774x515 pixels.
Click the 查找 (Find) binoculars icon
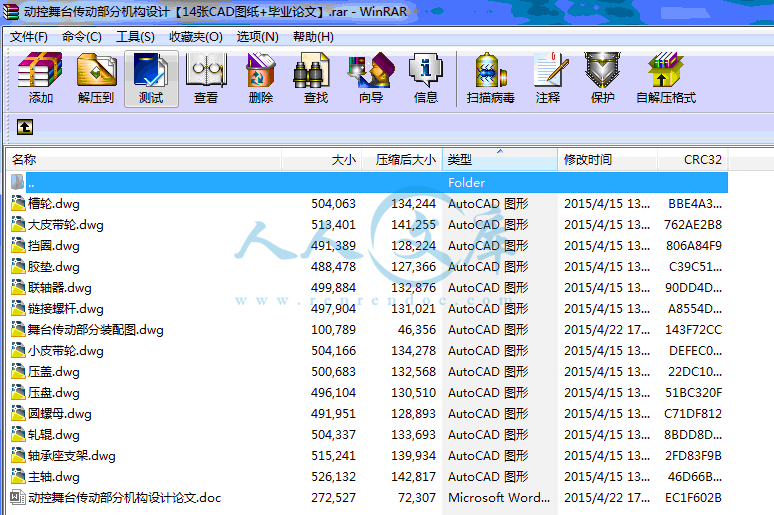tap(311, 71)
